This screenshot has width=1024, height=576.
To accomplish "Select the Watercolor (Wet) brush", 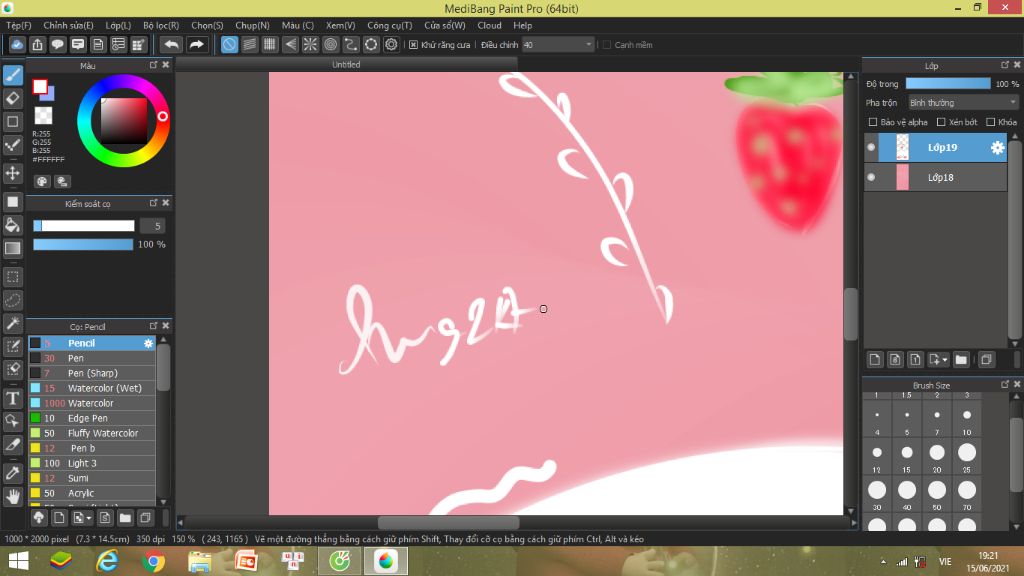I will tap(92, 389).
